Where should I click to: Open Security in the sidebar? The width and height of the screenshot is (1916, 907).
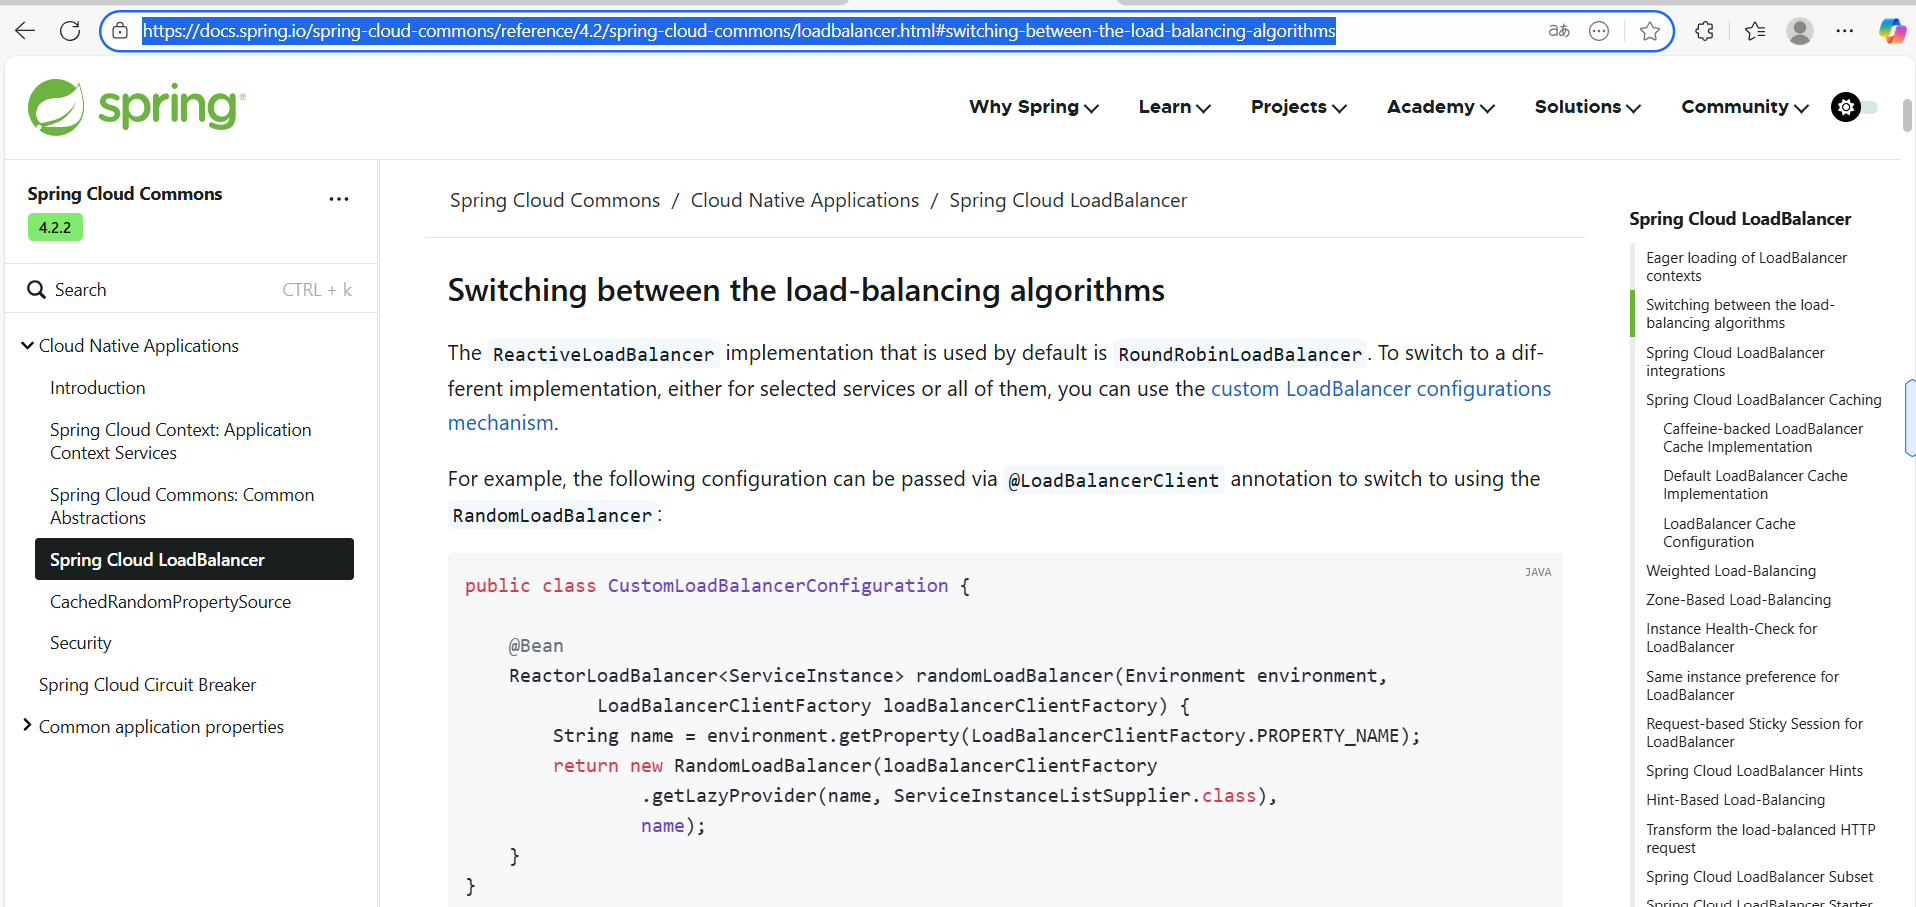point(81,643)
